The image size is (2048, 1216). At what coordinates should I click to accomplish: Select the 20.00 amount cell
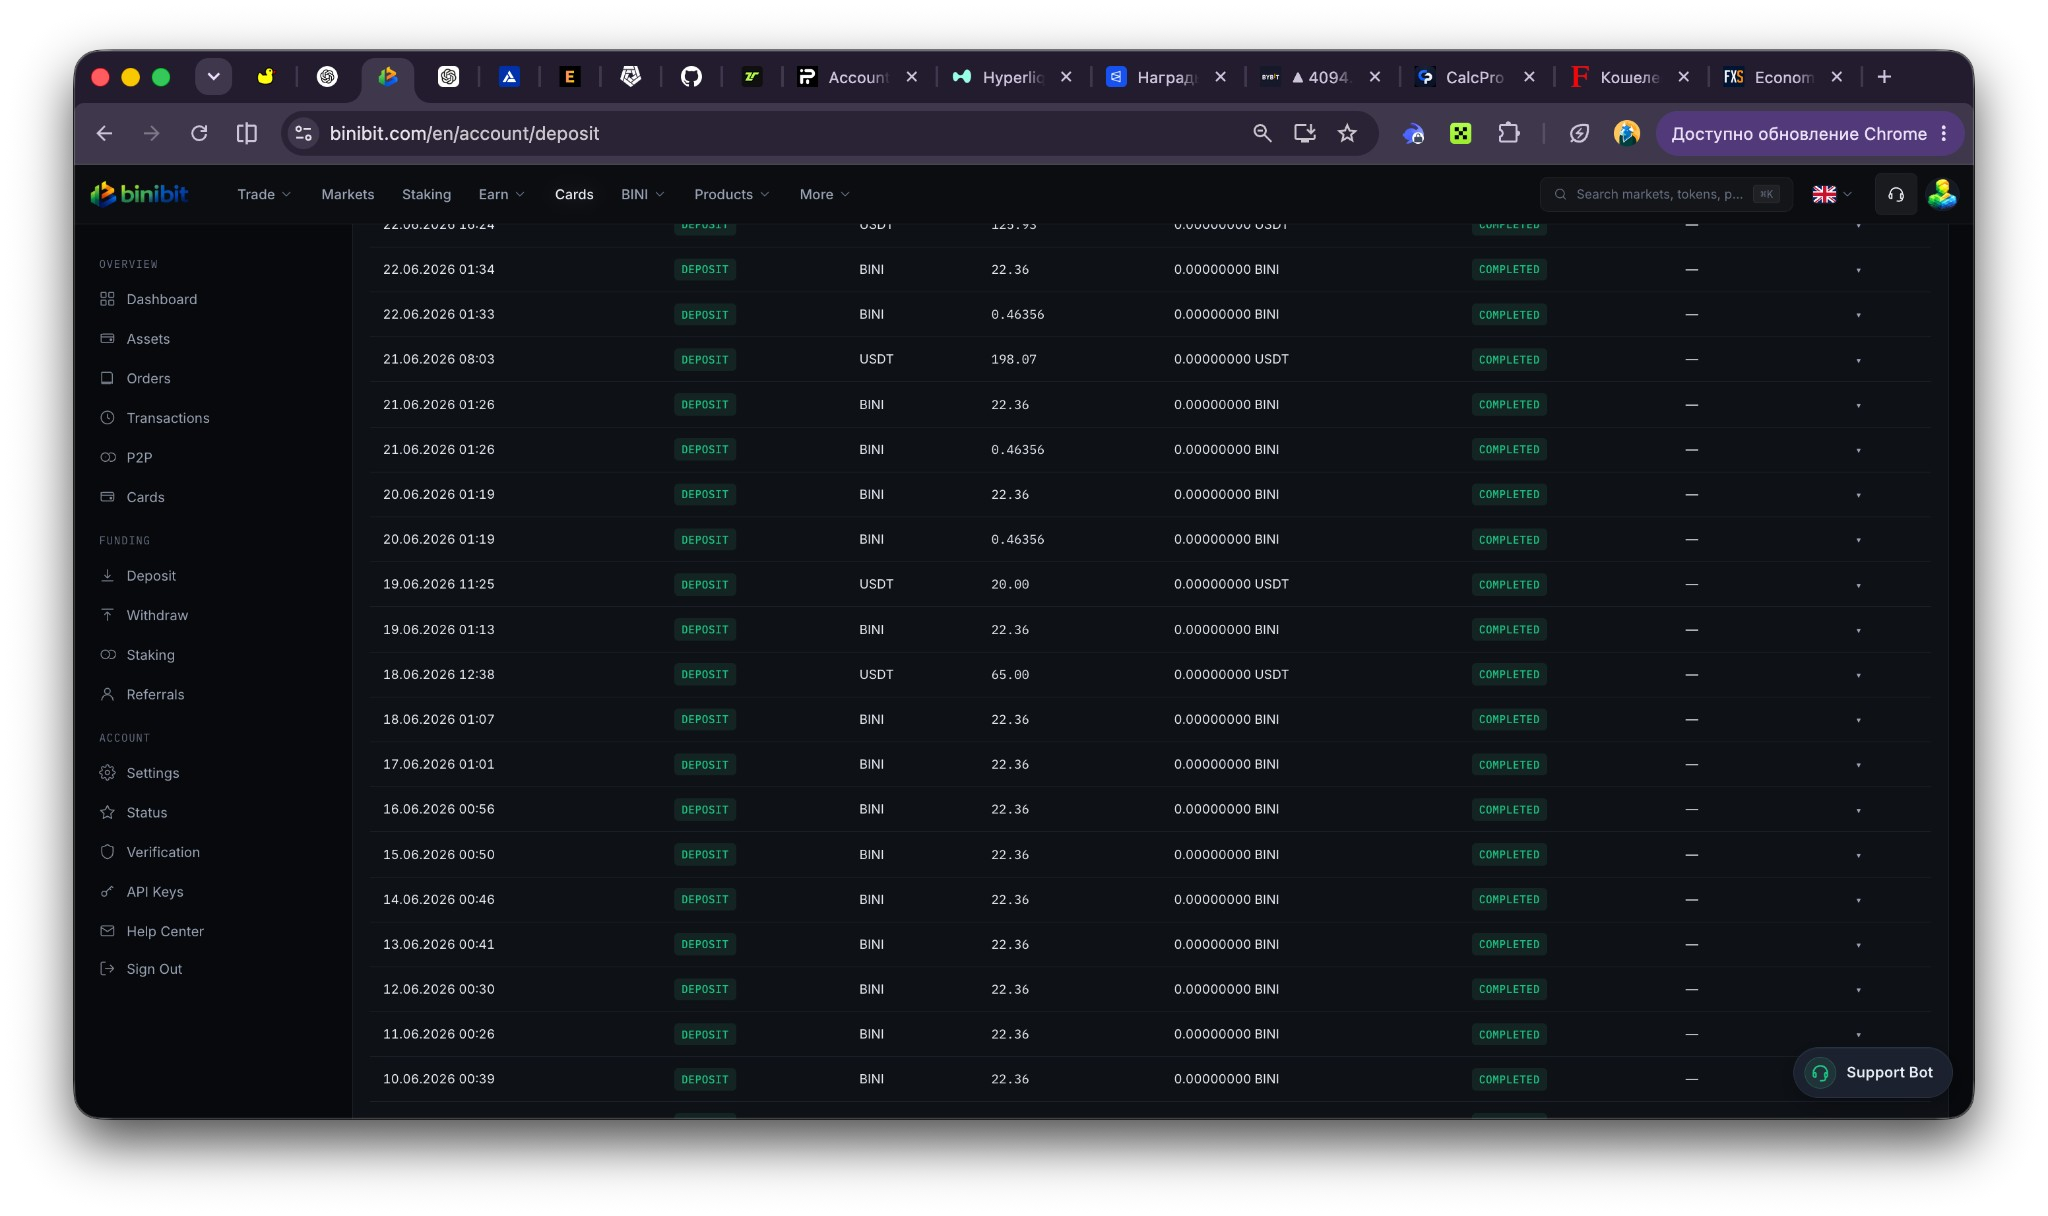pos(1010,584)
